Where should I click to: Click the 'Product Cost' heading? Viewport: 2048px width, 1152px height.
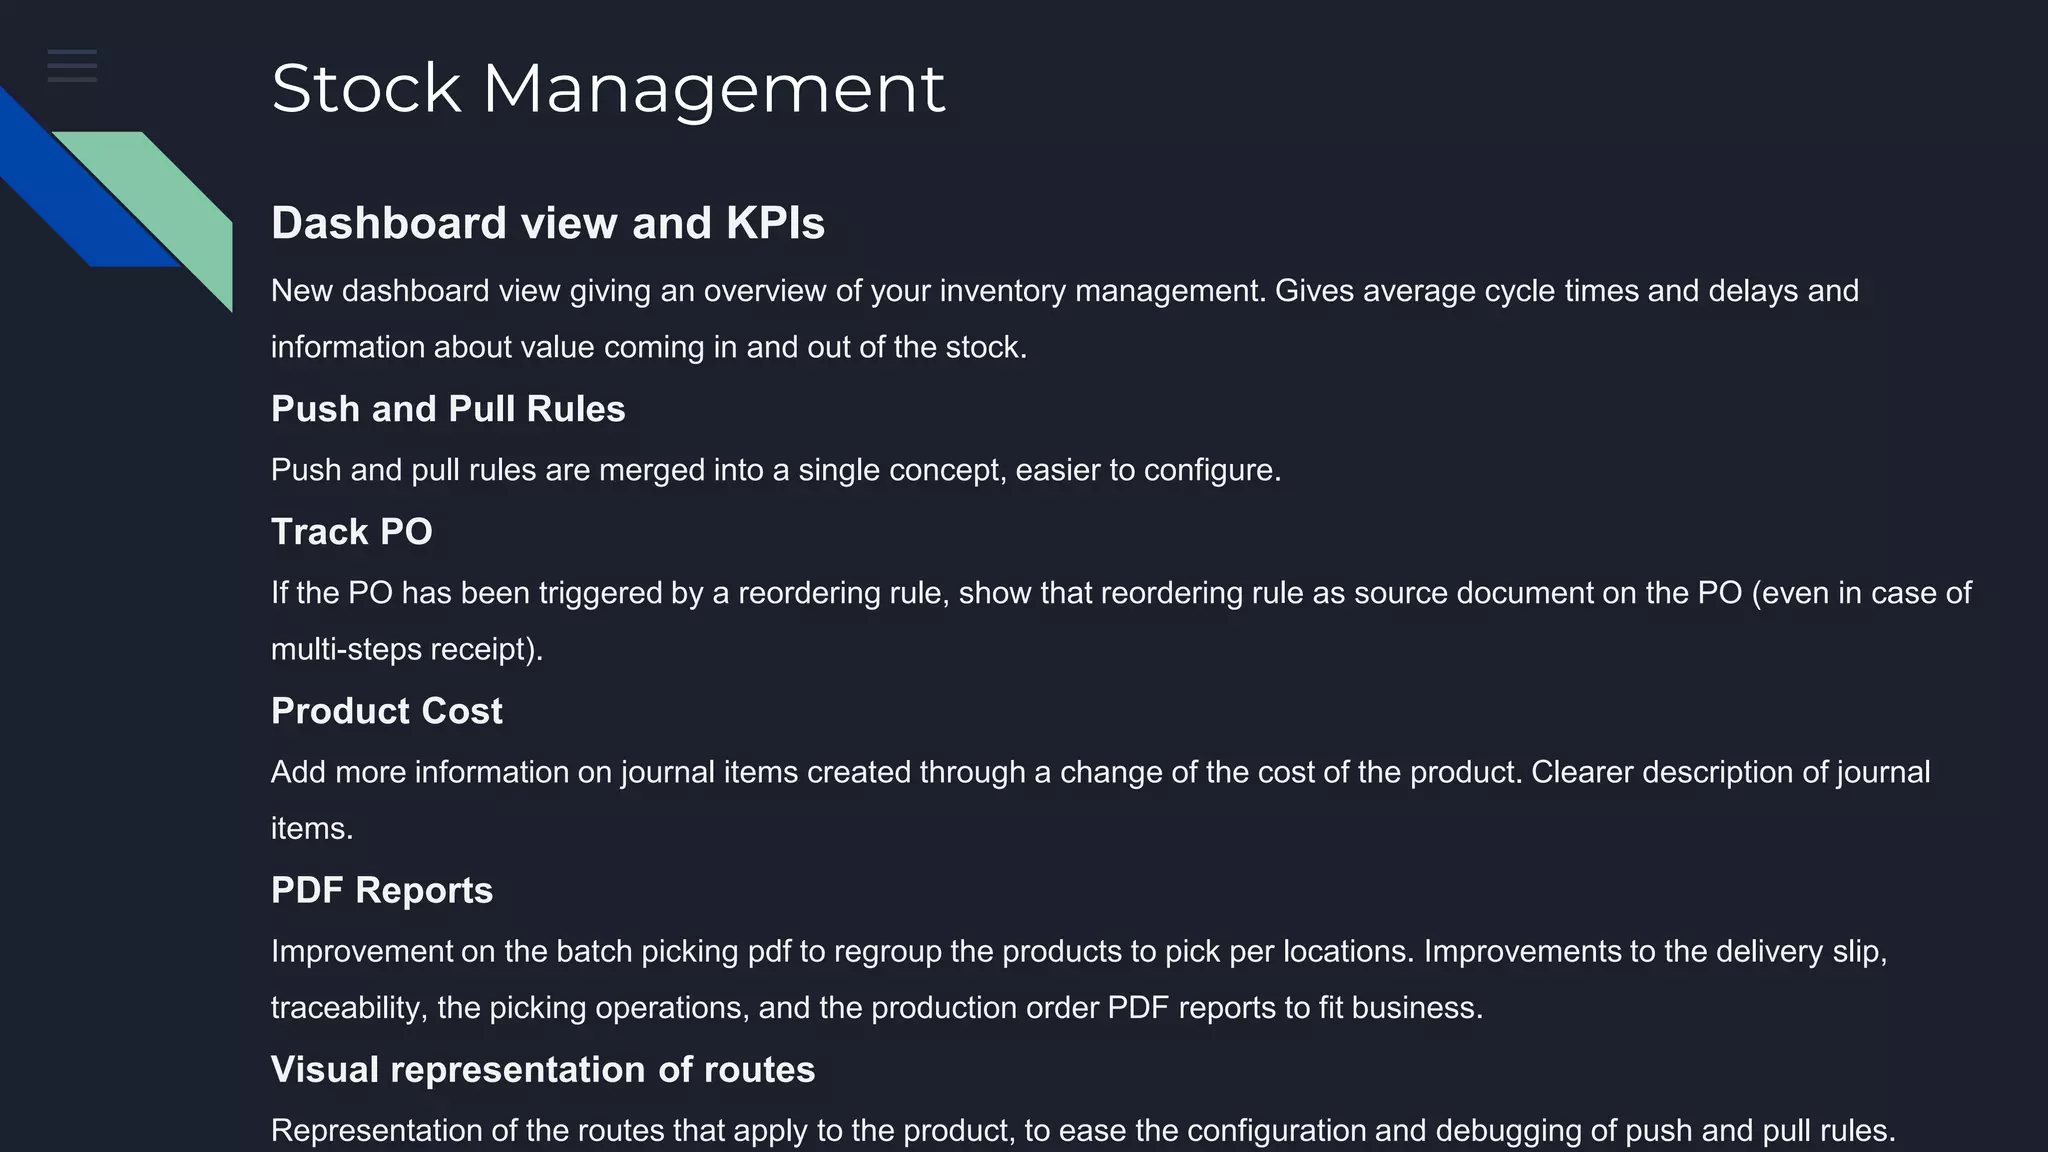click(x=387, y=711)
